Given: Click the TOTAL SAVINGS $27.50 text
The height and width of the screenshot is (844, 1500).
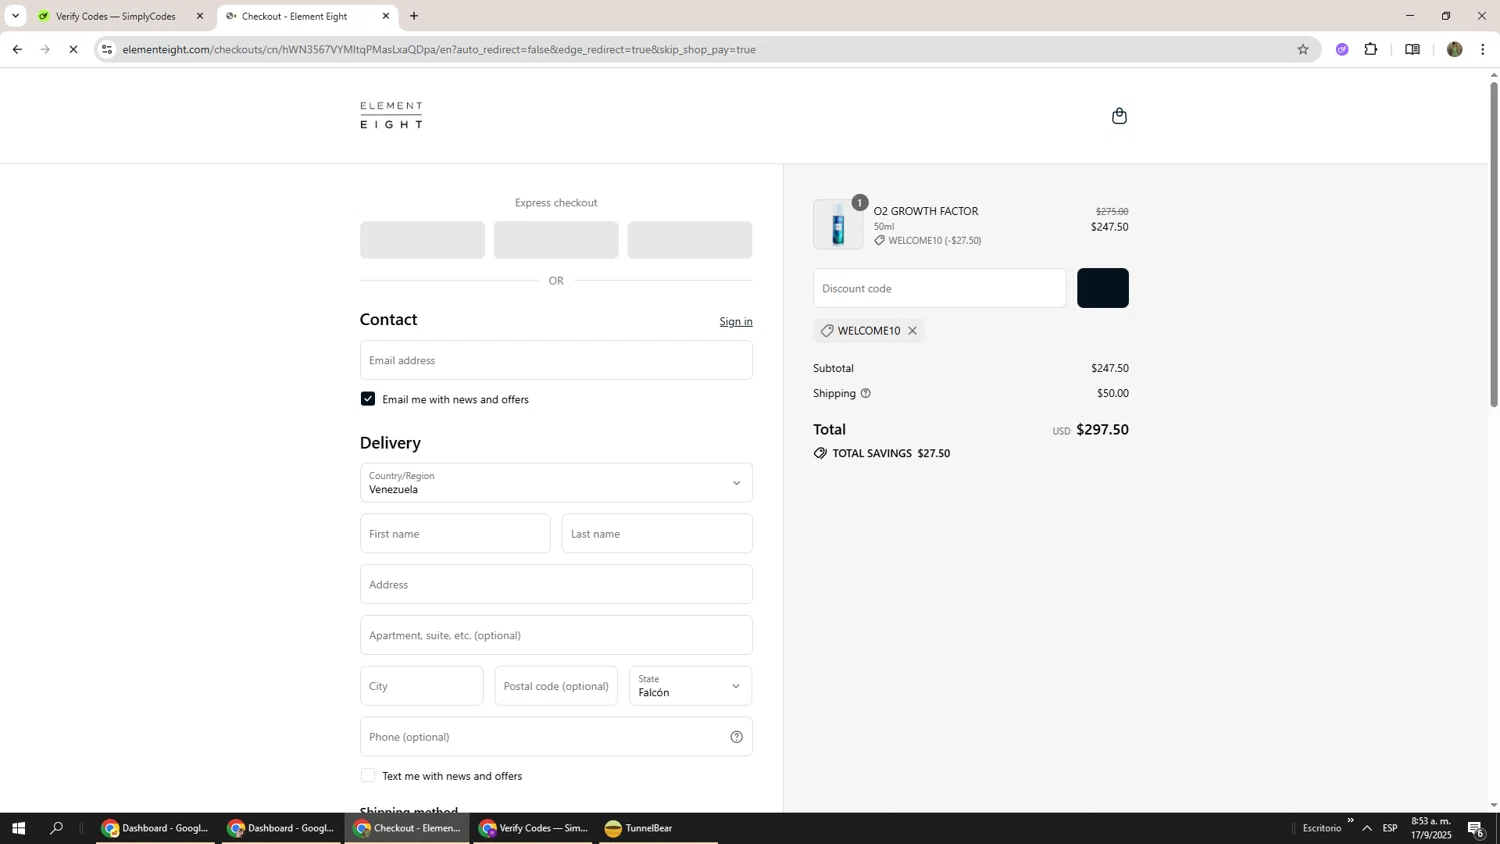Looking at the screenshot, I should 891,453.
